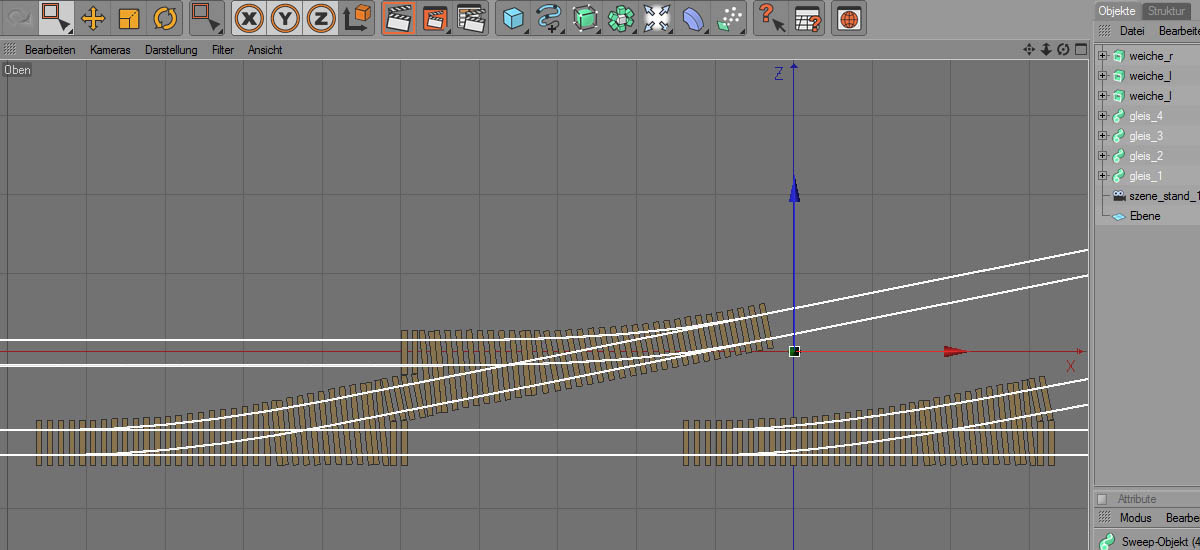This screenshot has height=550, width=1200.
Task: Switch to the Struktur tab
Action: click(x=1166, y=11)
